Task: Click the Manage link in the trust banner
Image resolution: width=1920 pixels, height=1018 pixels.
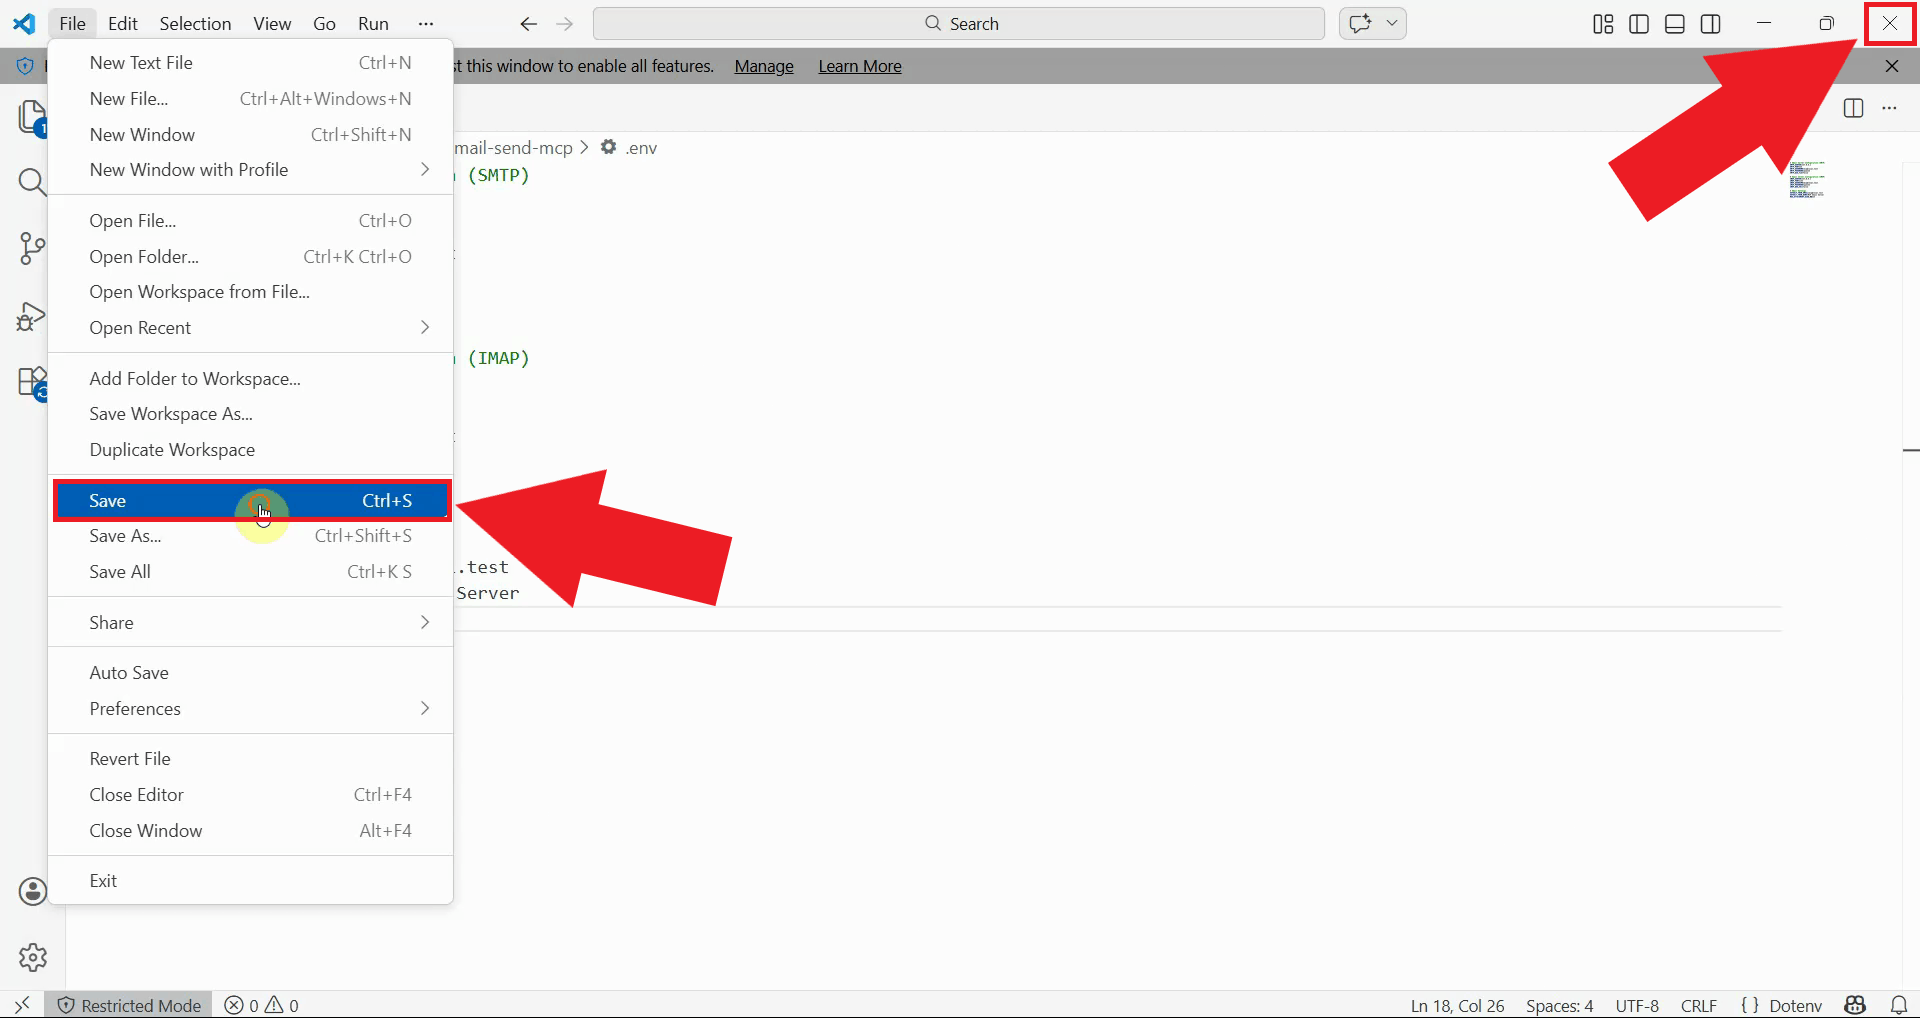Action: pos(763,66)
